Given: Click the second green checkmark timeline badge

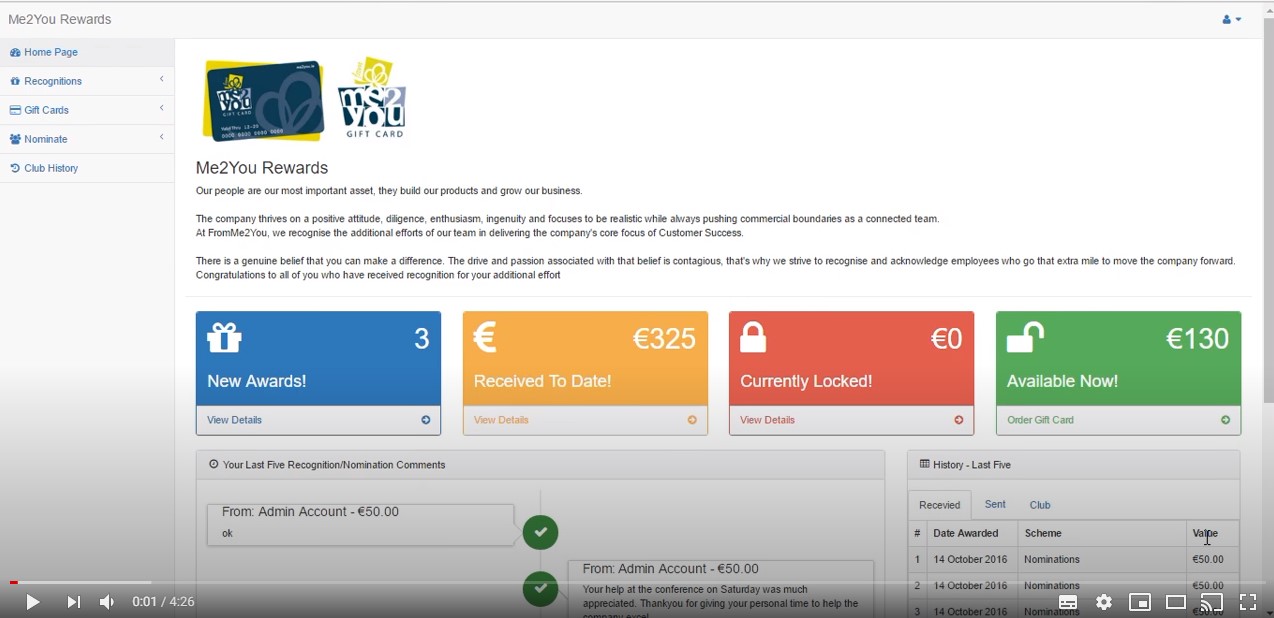Looking at the screenshot, I should pos(540,588).
